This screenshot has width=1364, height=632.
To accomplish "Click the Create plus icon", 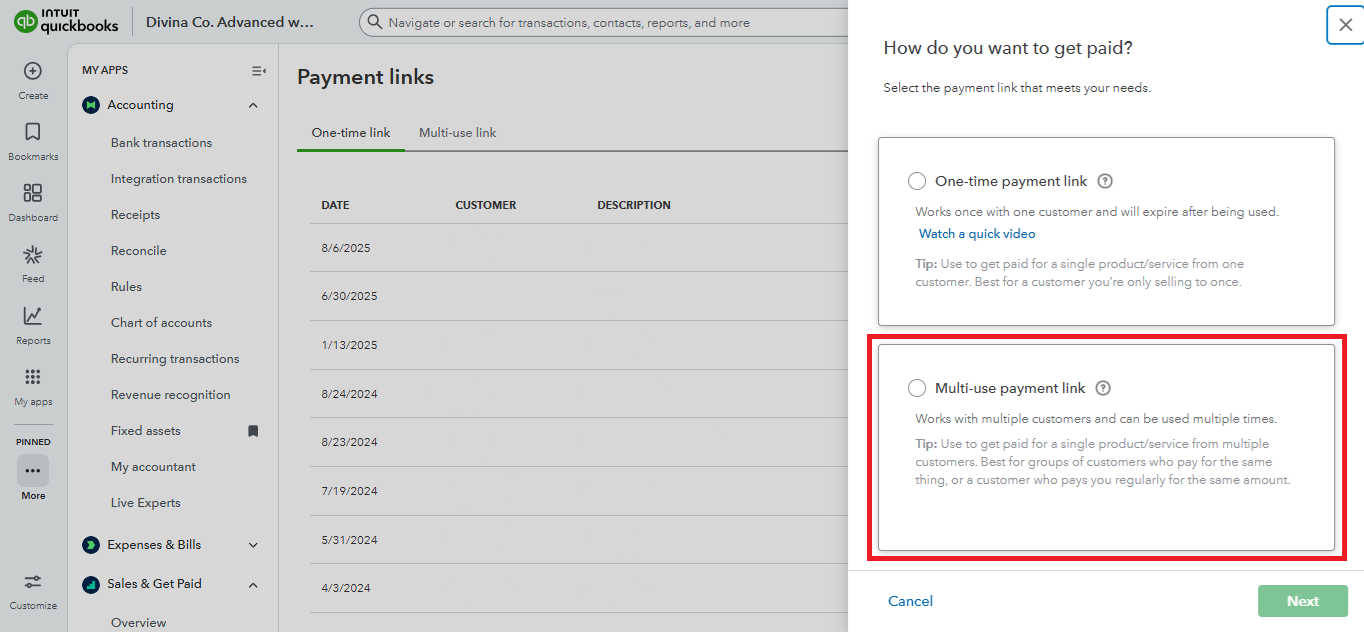I will (33, 71).
